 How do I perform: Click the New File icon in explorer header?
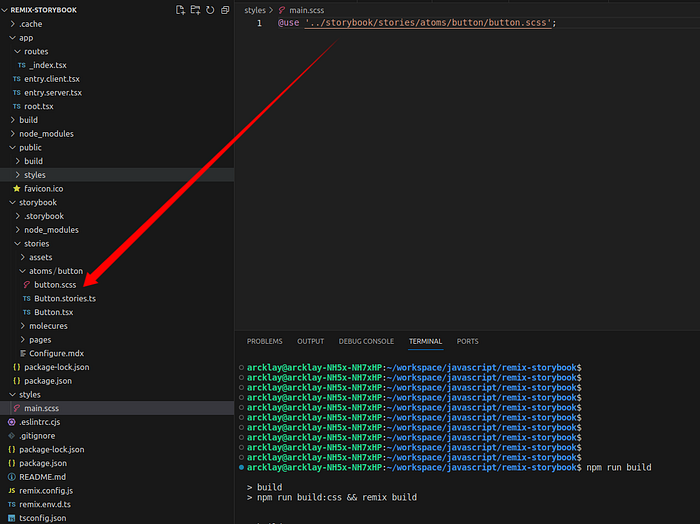click(180, 10)
